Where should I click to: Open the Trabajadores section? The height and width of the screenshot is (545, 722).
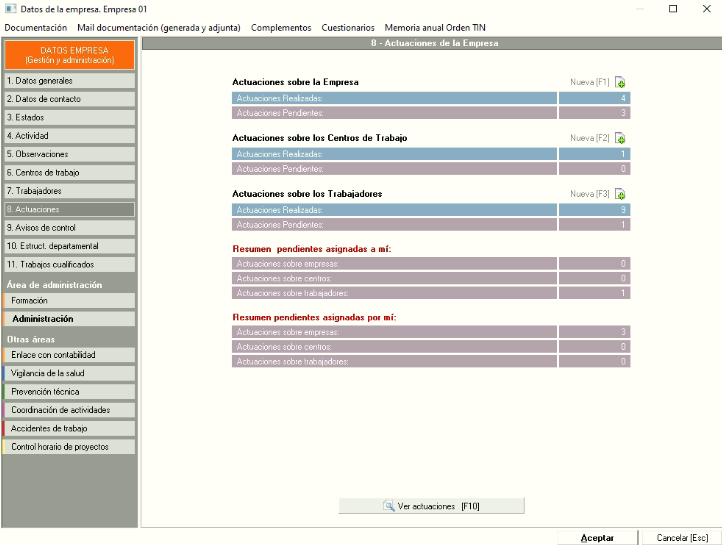(x=68, y=191)
